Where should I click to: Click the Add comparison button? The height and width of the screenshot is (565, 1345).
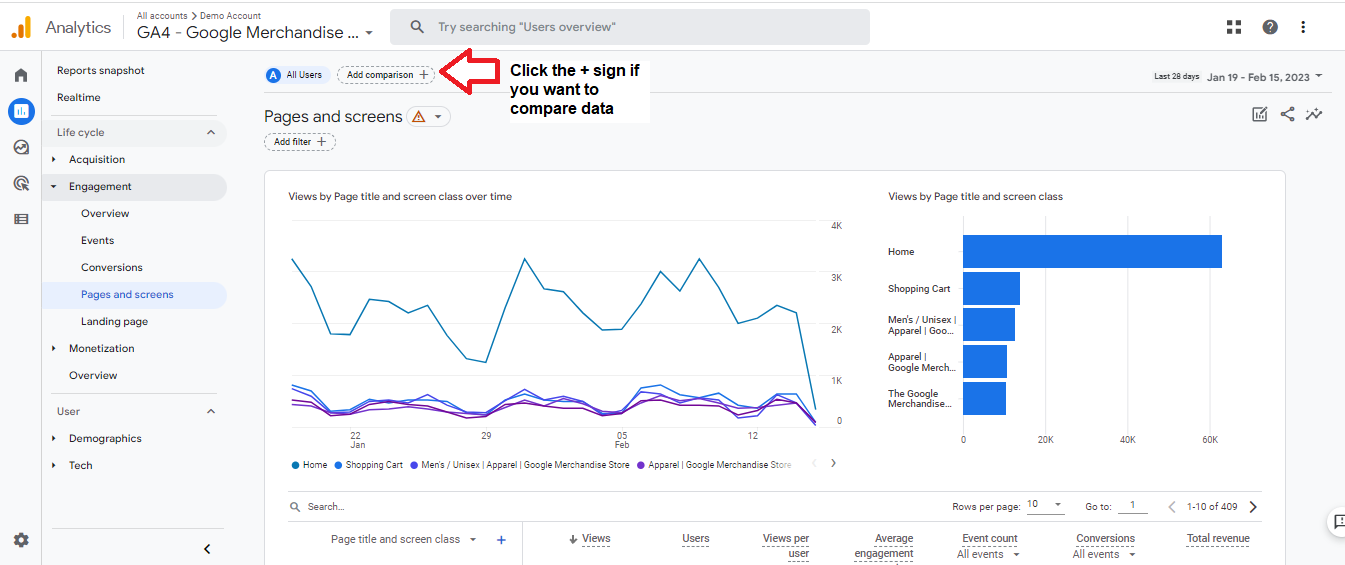[387, 75]
